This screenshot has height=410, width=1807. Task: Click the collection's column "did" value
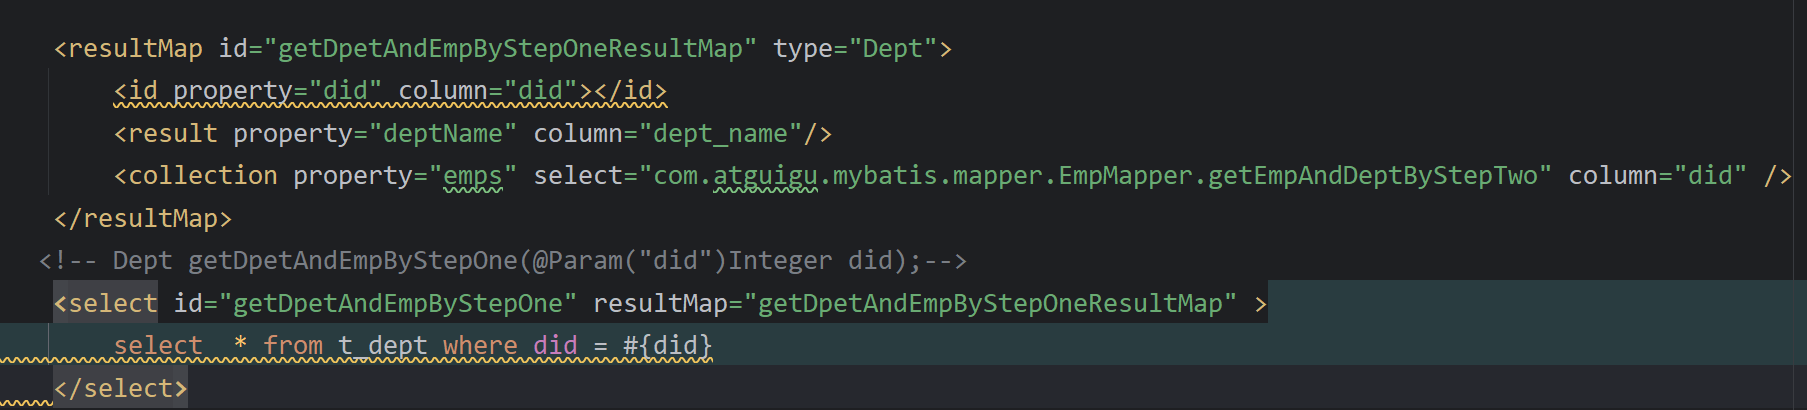click(1710, 176)
